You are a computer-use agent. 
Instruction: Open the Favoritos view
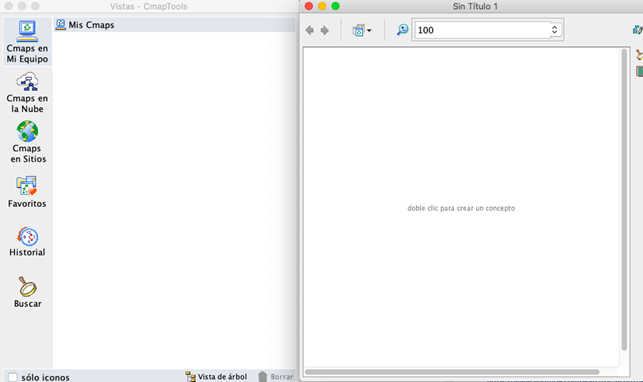click(27, 192)
